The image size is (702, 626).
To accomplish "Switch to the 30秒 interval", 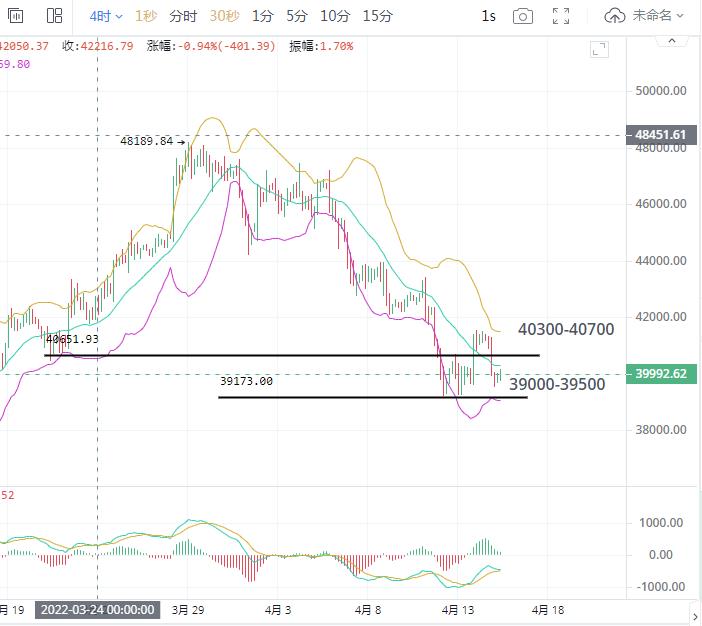I will click(223, 16).
